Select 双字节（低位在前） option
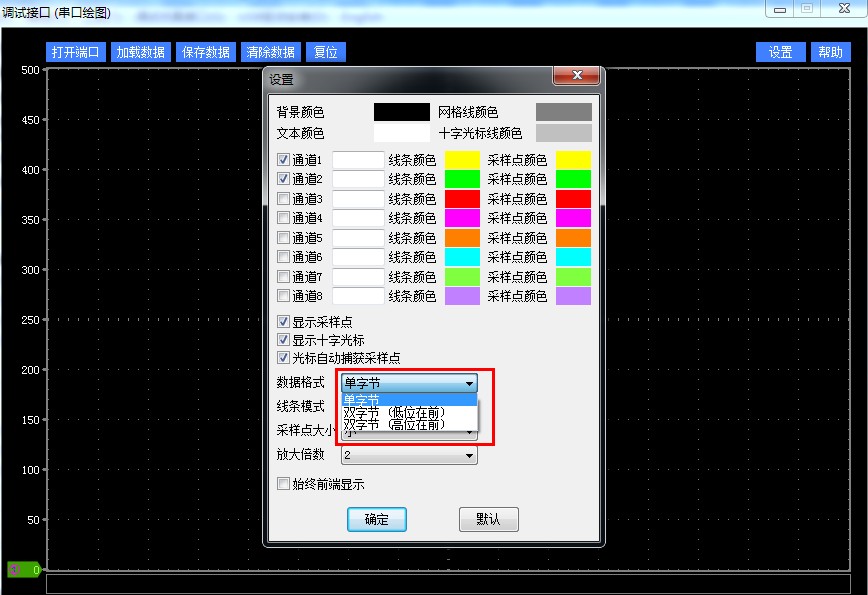This screenshot has height=595, width=868. click(409, 412)
